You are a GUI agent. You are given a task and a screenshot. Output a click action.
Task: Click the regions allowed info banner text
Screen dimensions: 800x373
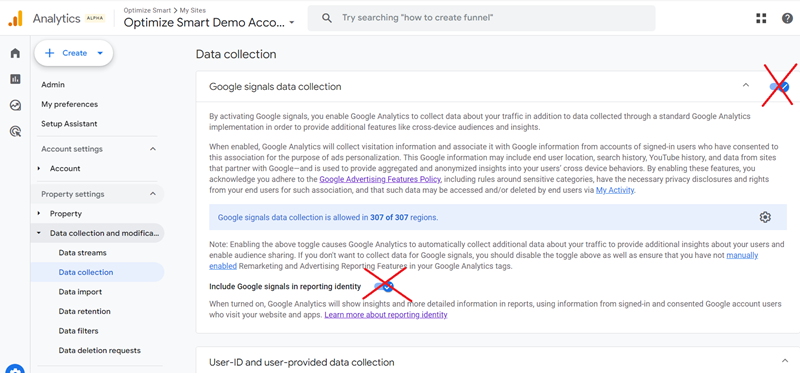(x=328, y=217)
